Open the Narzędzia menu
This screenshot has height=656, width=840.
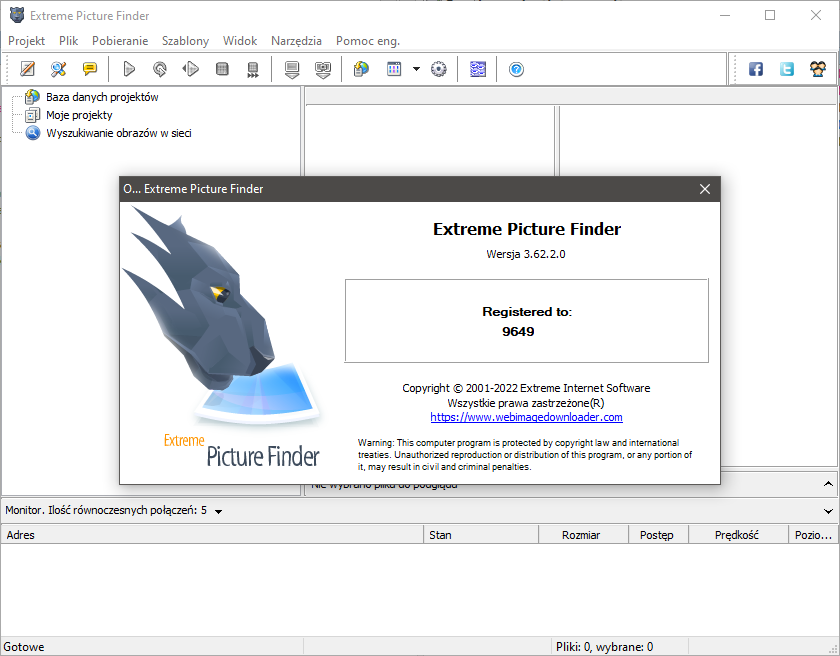pos(296,41)
